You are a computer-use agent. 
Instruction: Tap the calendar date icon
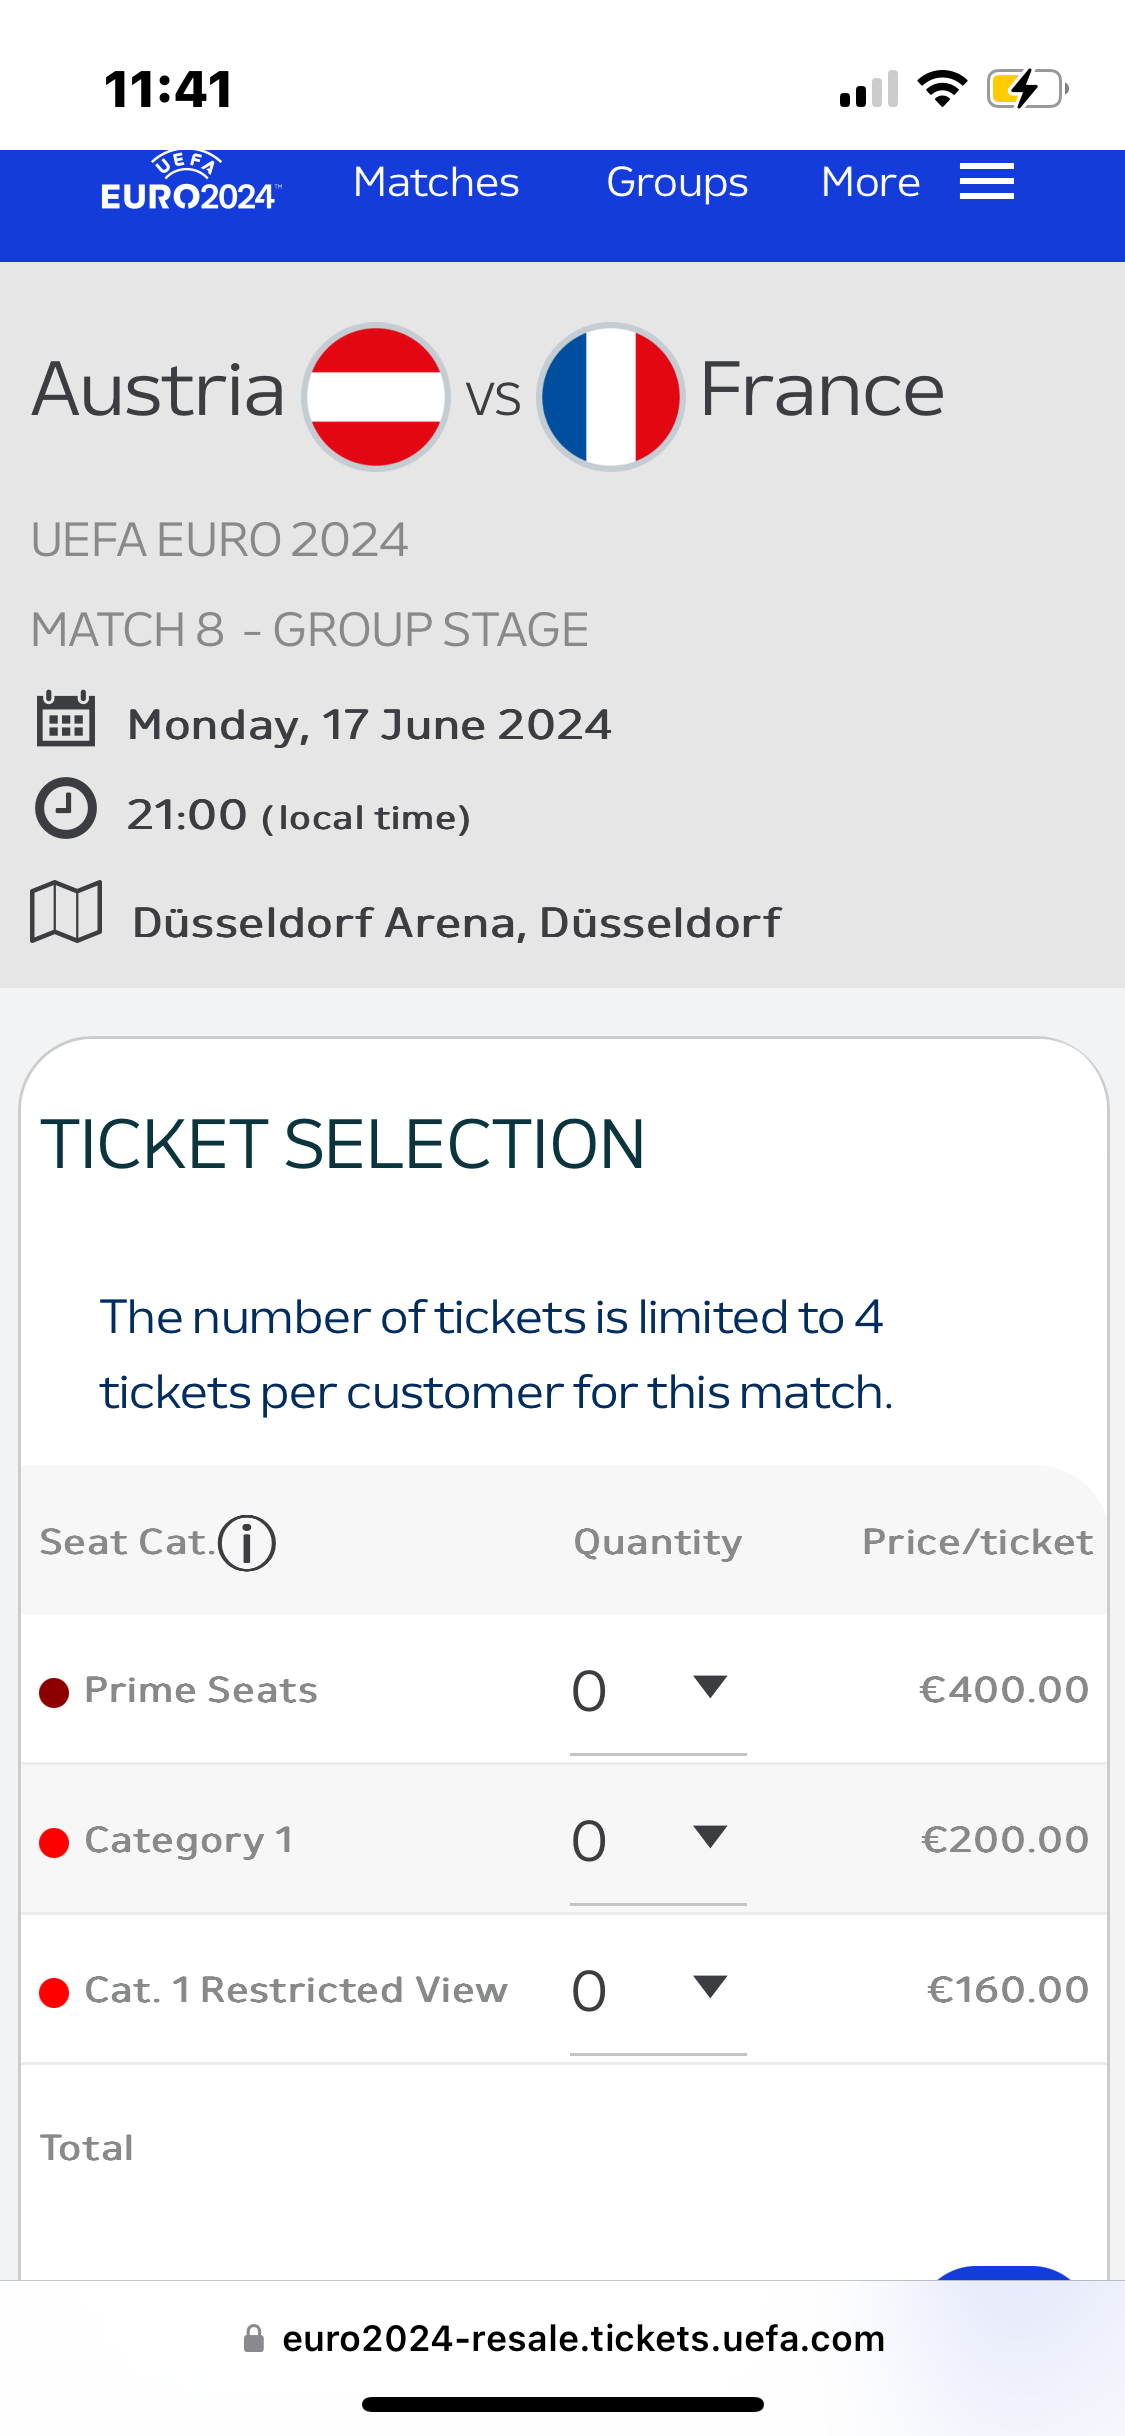(x=66, y=720)
